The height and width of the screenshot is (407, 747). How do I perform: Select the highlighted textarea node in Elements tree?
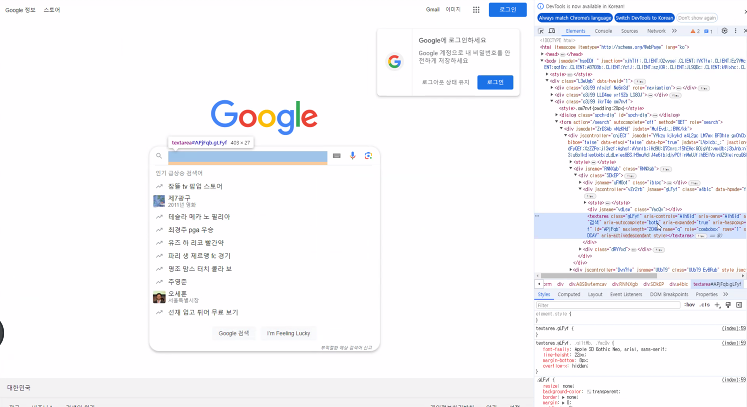[640, 226]
